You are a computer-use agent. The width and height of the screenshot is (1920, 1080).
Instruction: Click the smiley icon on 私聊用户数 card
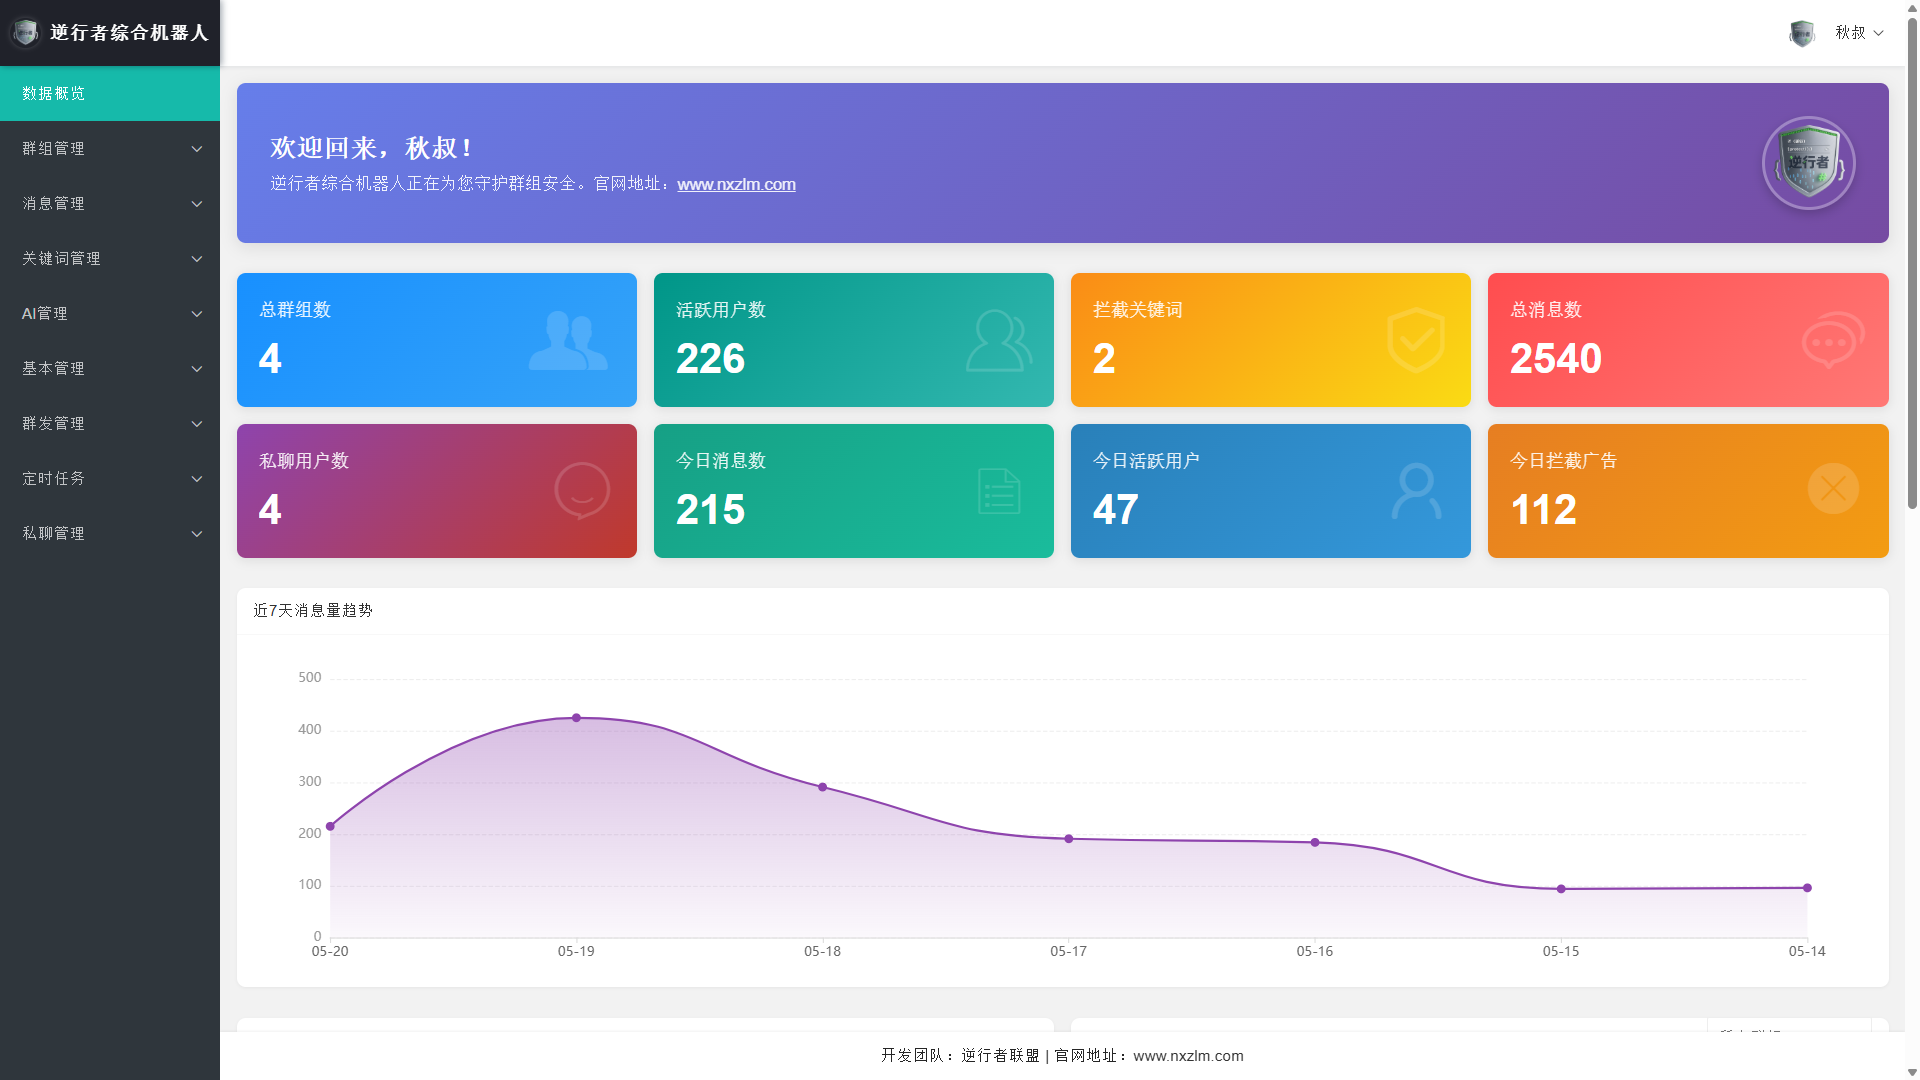pyautogui.click(x=582, y=490)
